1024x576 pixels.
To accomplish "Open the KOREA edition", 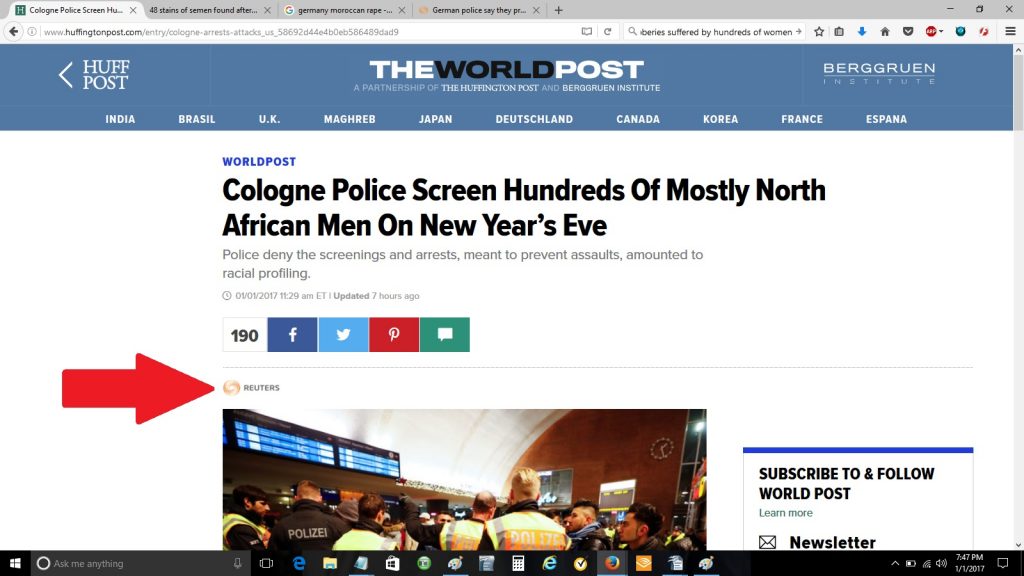I will pyautogui.click(x=720, y=119).
